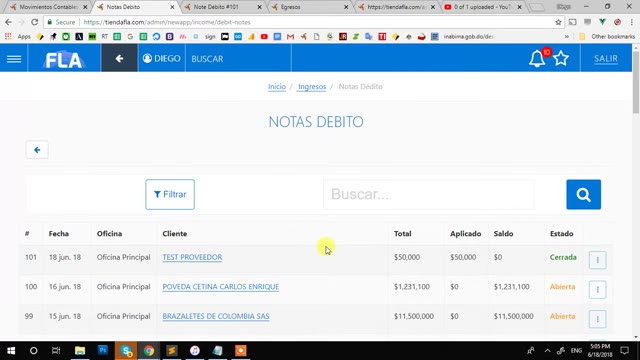This screenshot has width=640, height=360.
Task: Reload the page with the browser refresh icon
Action: point(35,22)
